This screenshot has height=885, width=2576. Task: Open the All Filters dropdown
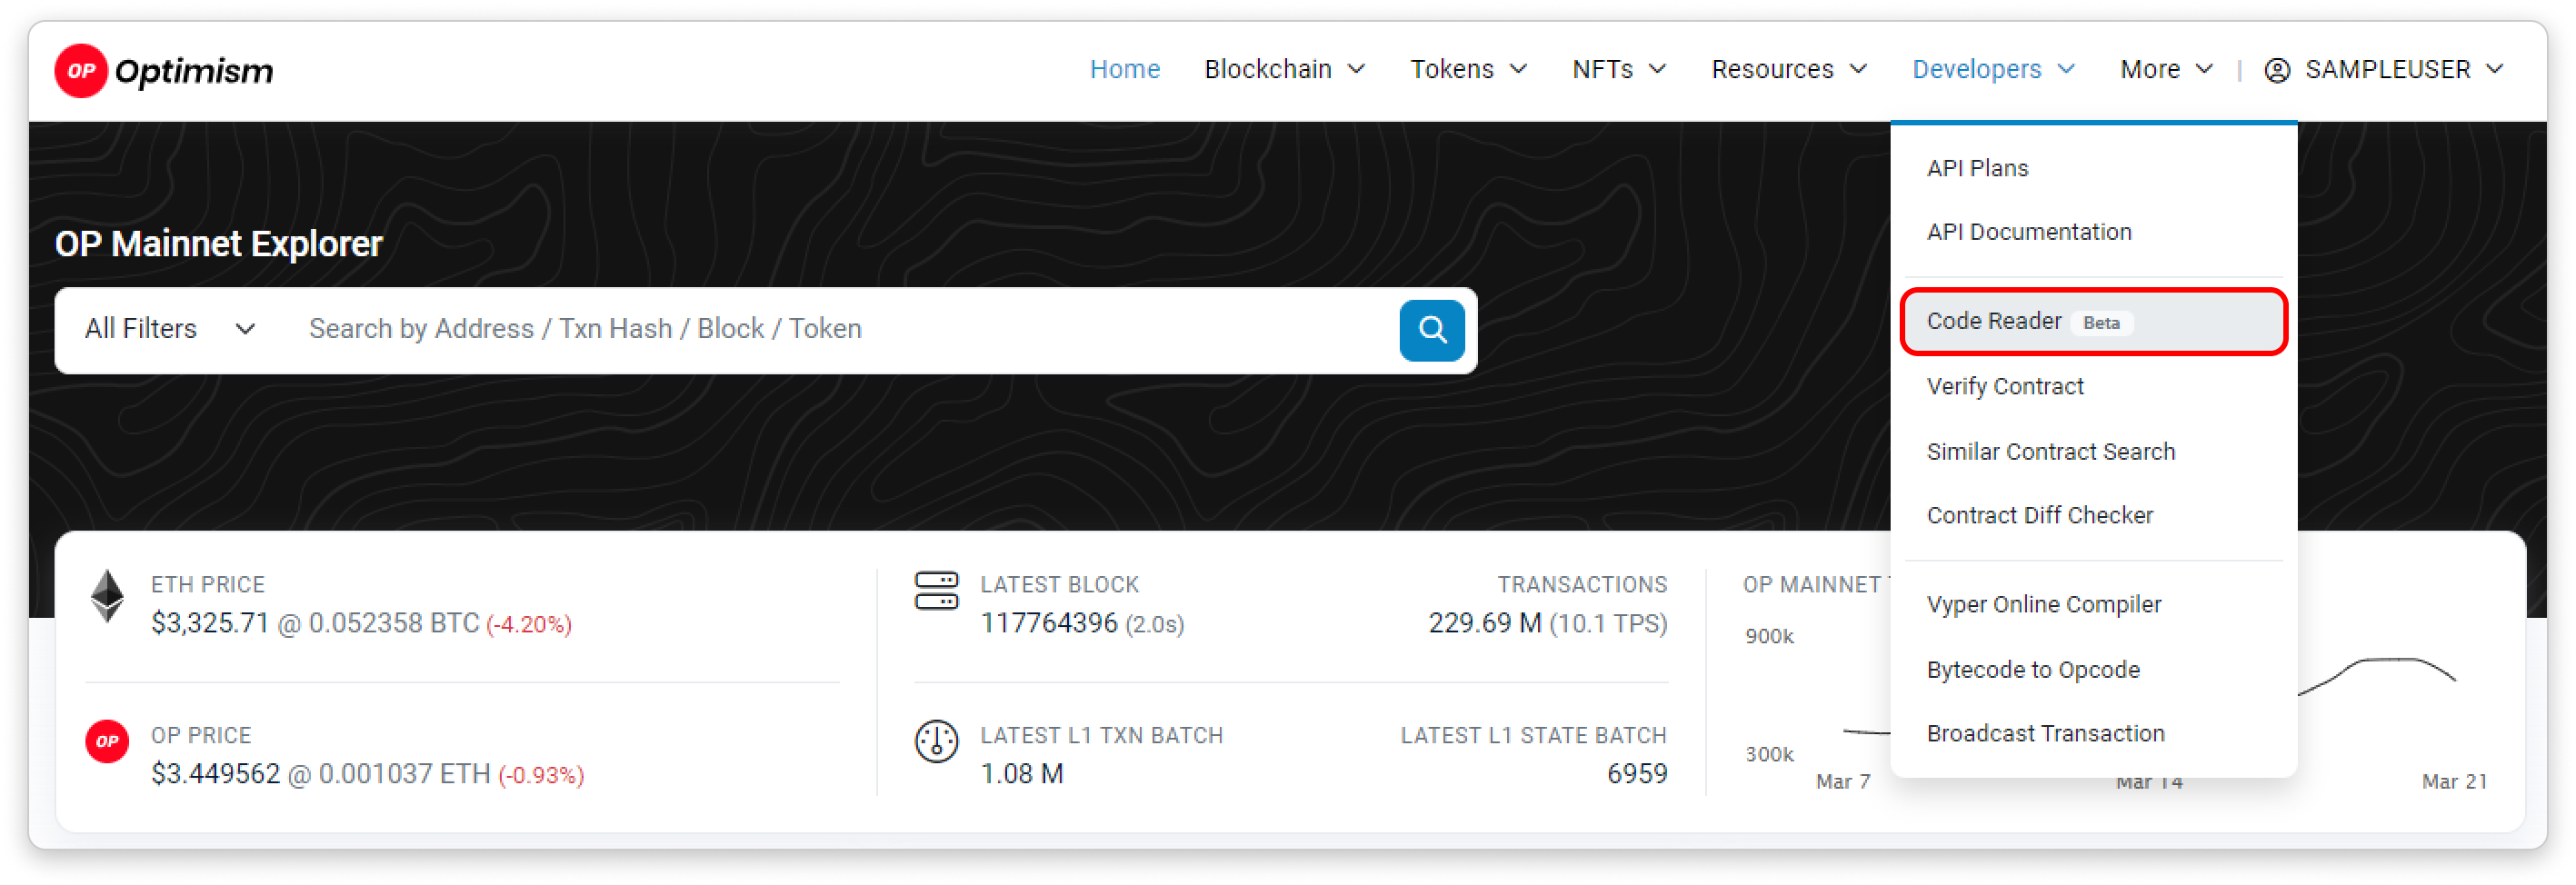tap(170, 329)
